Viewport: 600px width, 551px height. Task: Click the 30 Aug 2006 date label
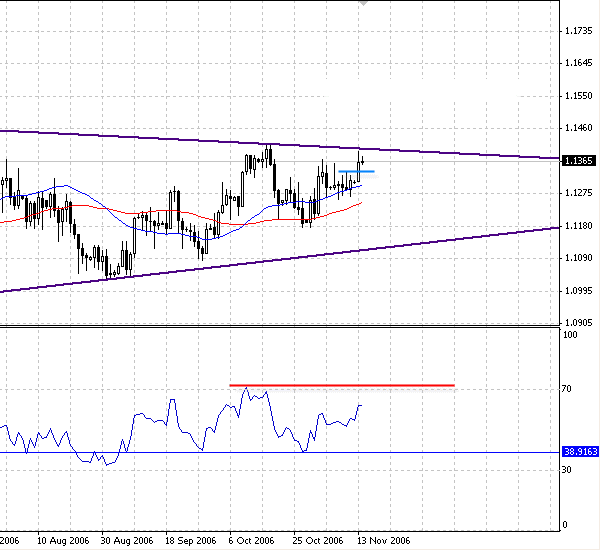[x=127, y=541]
